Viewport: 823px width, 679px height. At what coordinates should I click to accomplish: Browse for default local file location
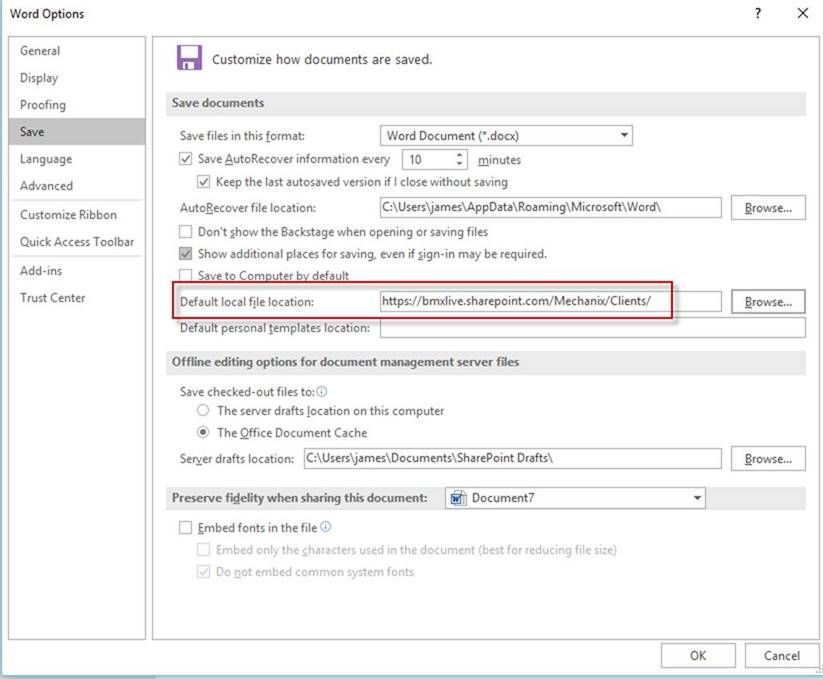coord(768,302)
